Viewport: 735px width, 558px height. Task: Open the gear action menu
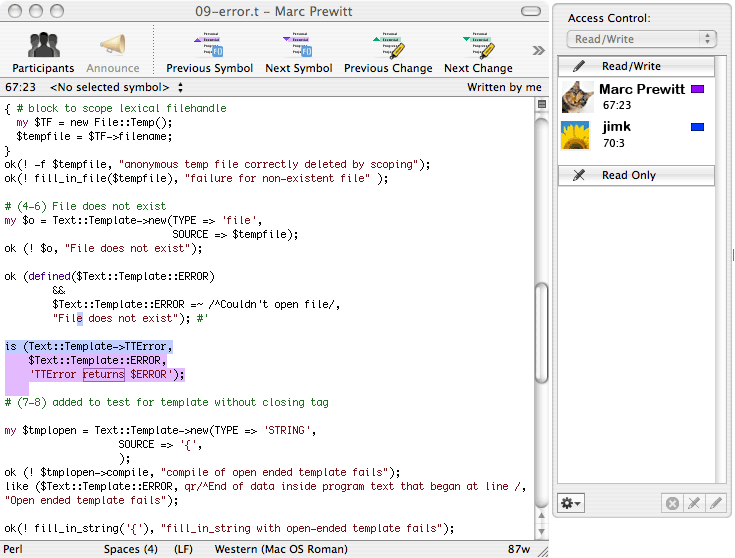[572, 503]
